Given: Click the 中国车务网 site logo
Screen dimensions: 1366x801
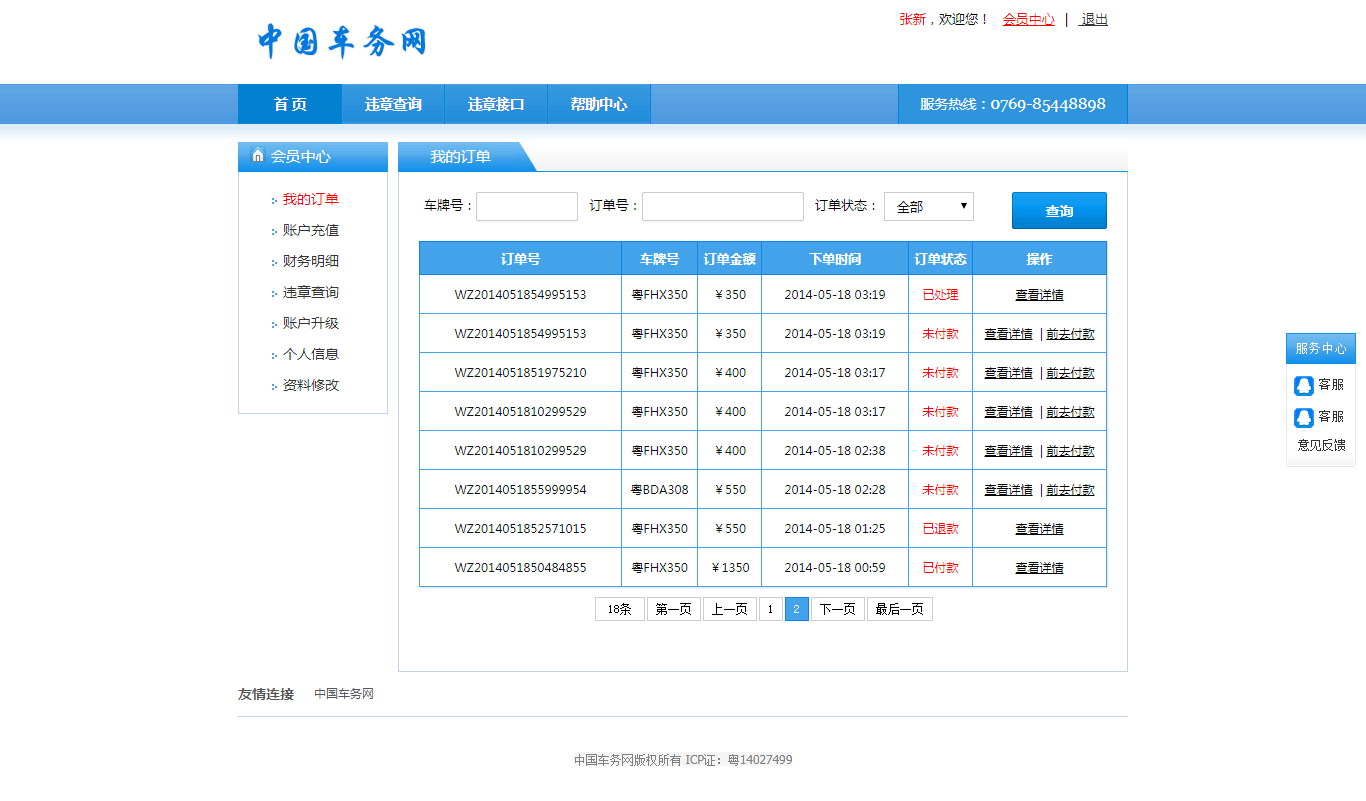Looking at the screenshot, I should click(342, 41).
